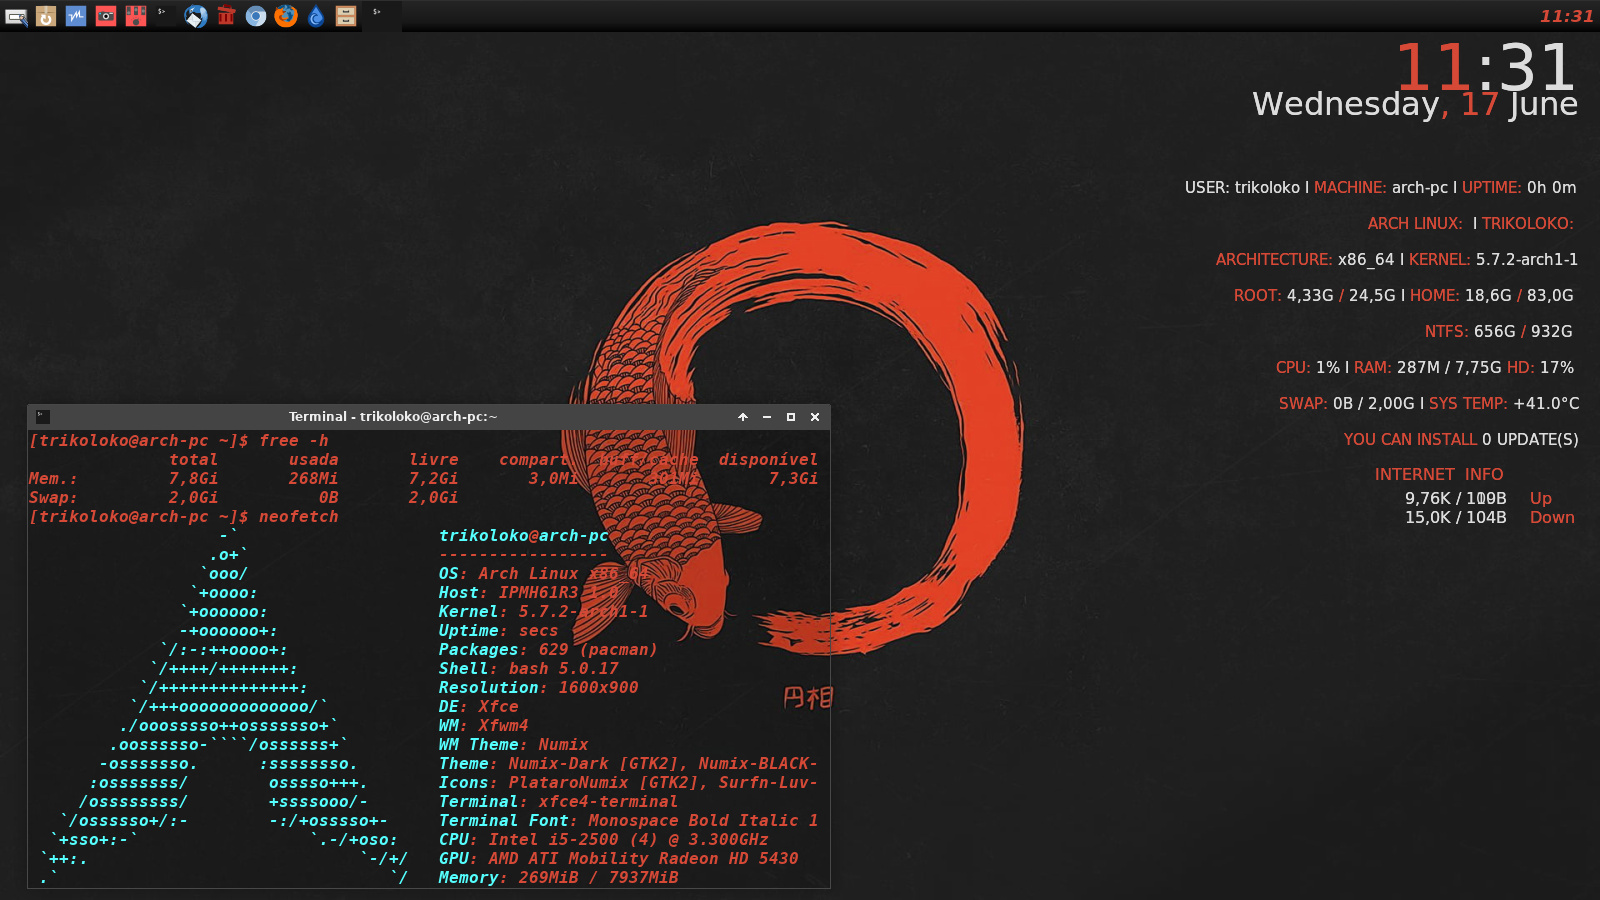The height and width of the screenshot is (900, 1600).
Task: Launch the software update package icon
Action: (x=46, y=16)
